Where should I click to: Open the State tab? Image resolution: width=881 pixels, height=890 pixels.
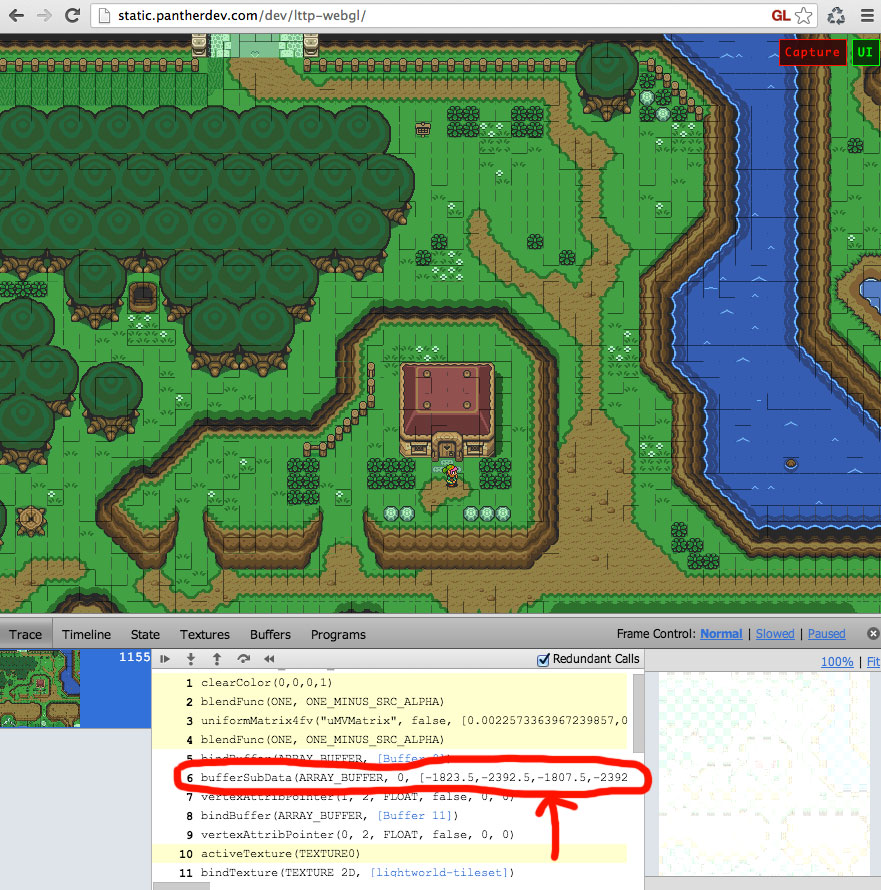coord(145,634)
